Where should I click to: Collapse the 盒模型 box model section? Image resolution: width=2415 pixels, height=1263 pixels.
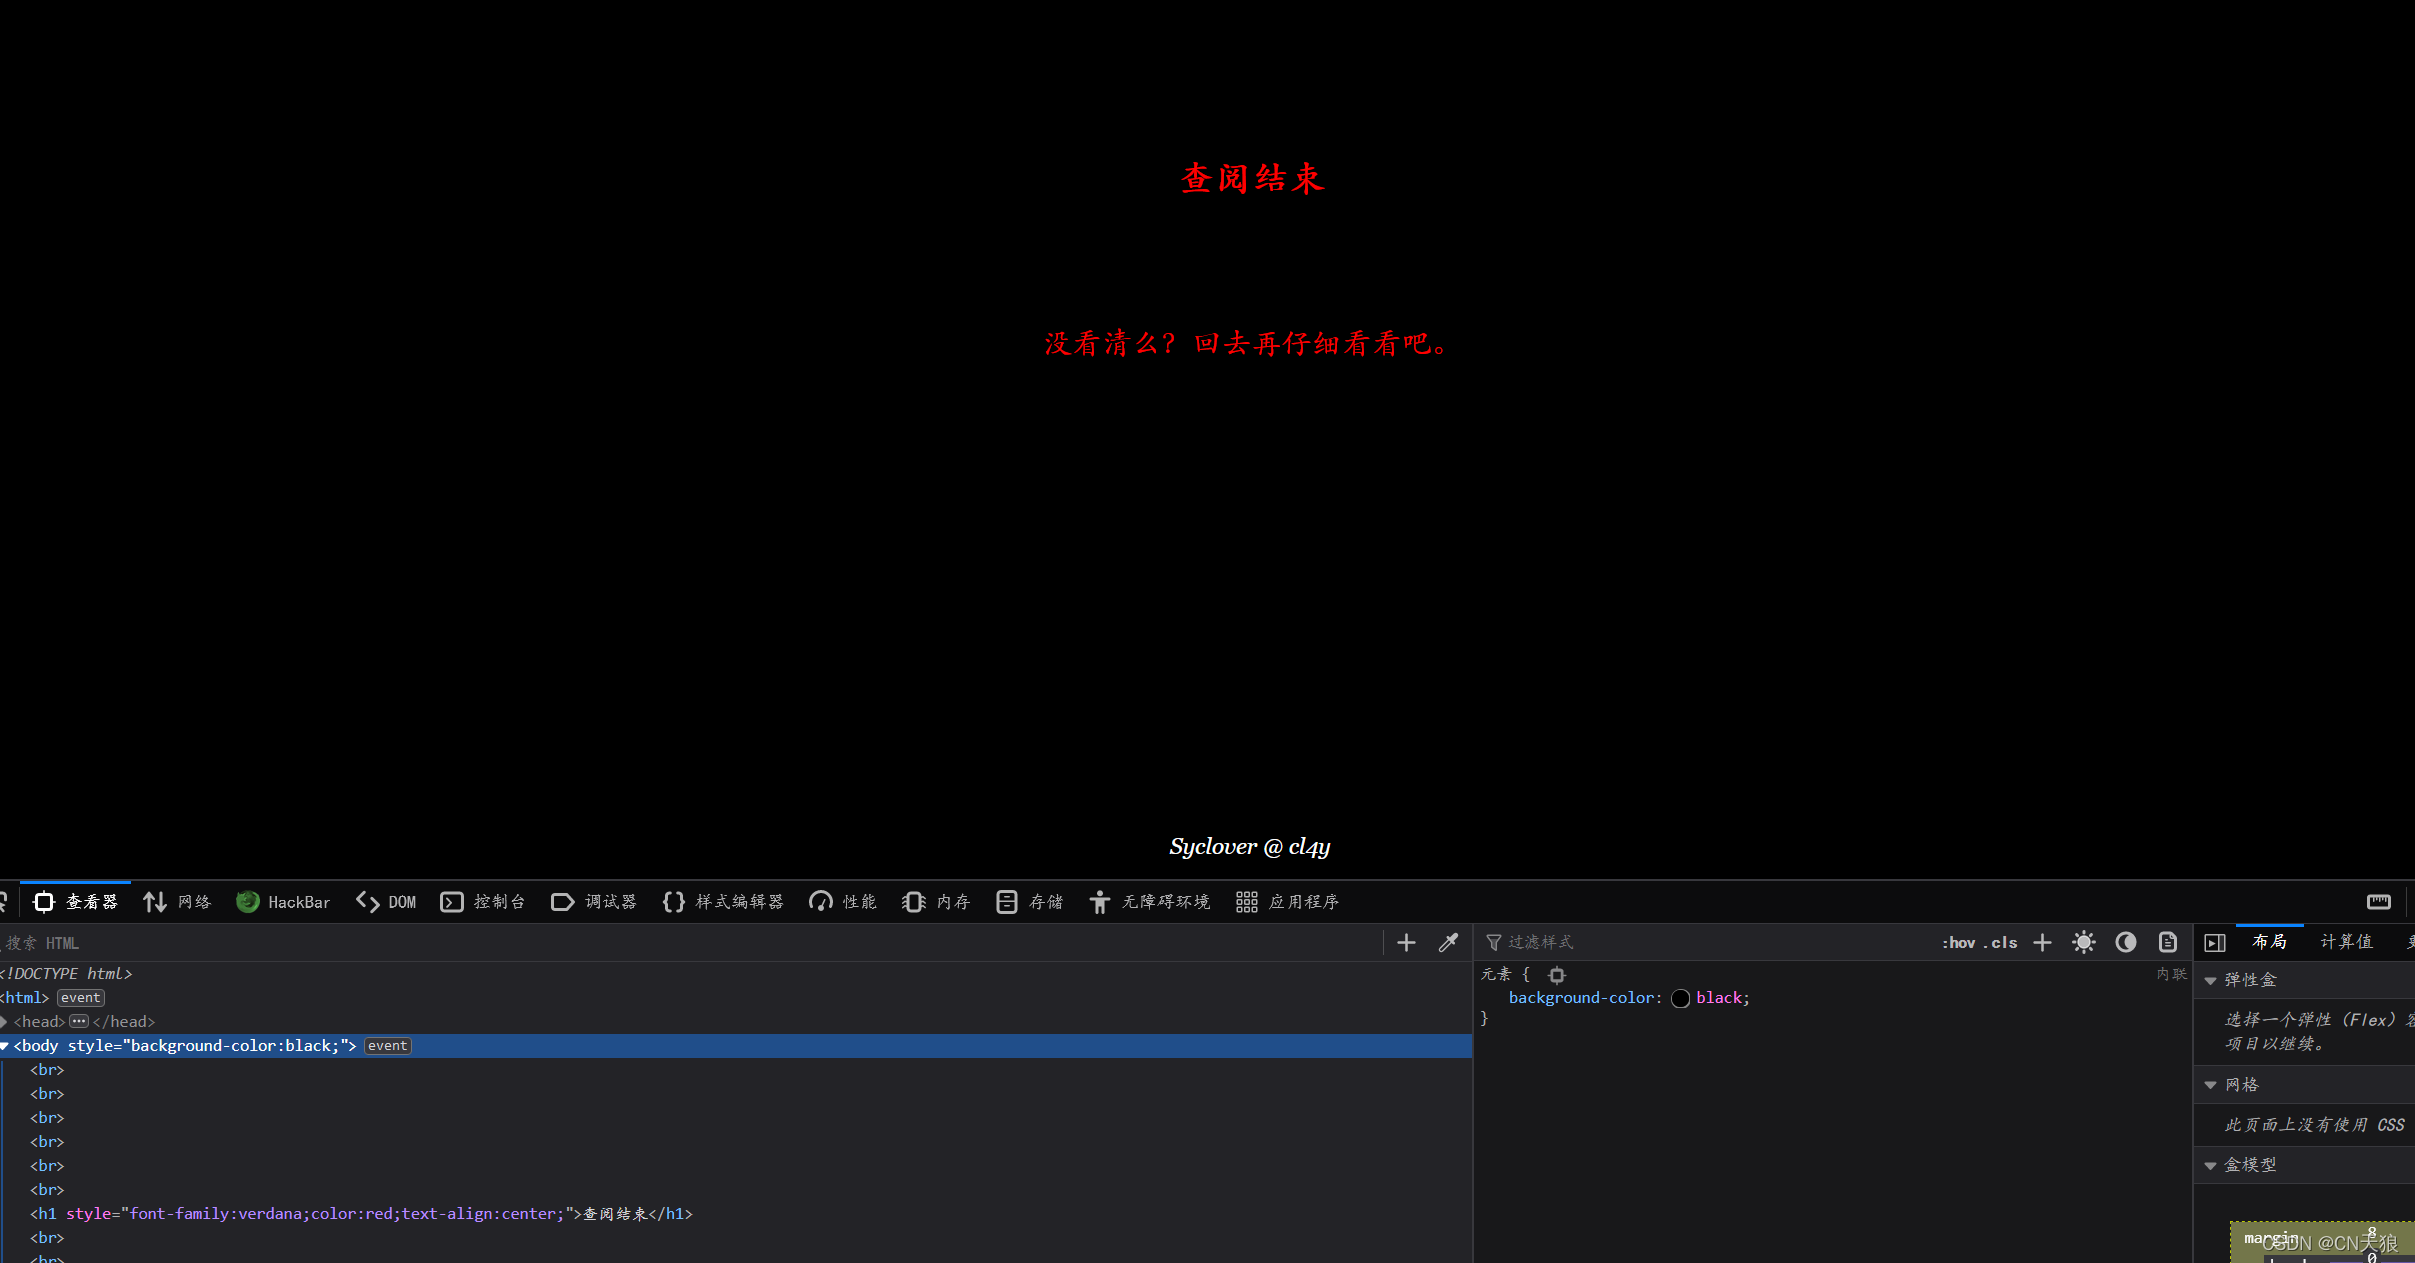coord(2211,1166)
